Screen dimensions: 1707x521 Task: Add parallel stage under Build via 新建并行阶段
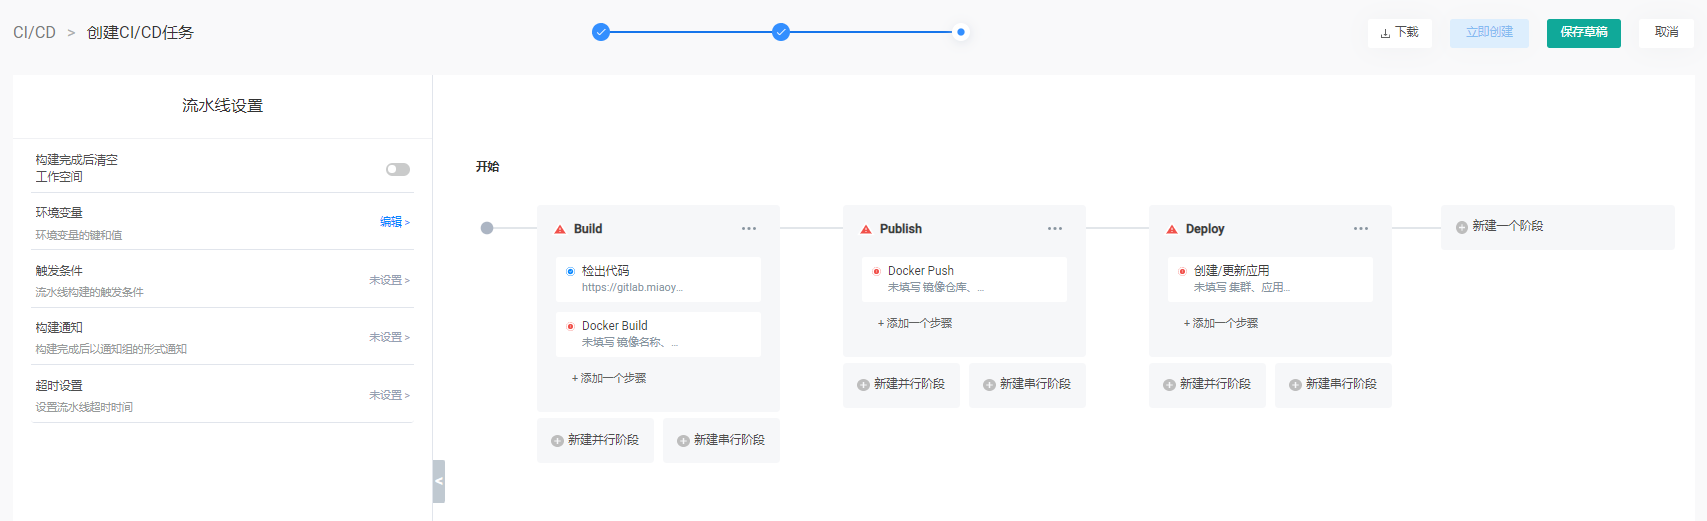coord(595,440)
